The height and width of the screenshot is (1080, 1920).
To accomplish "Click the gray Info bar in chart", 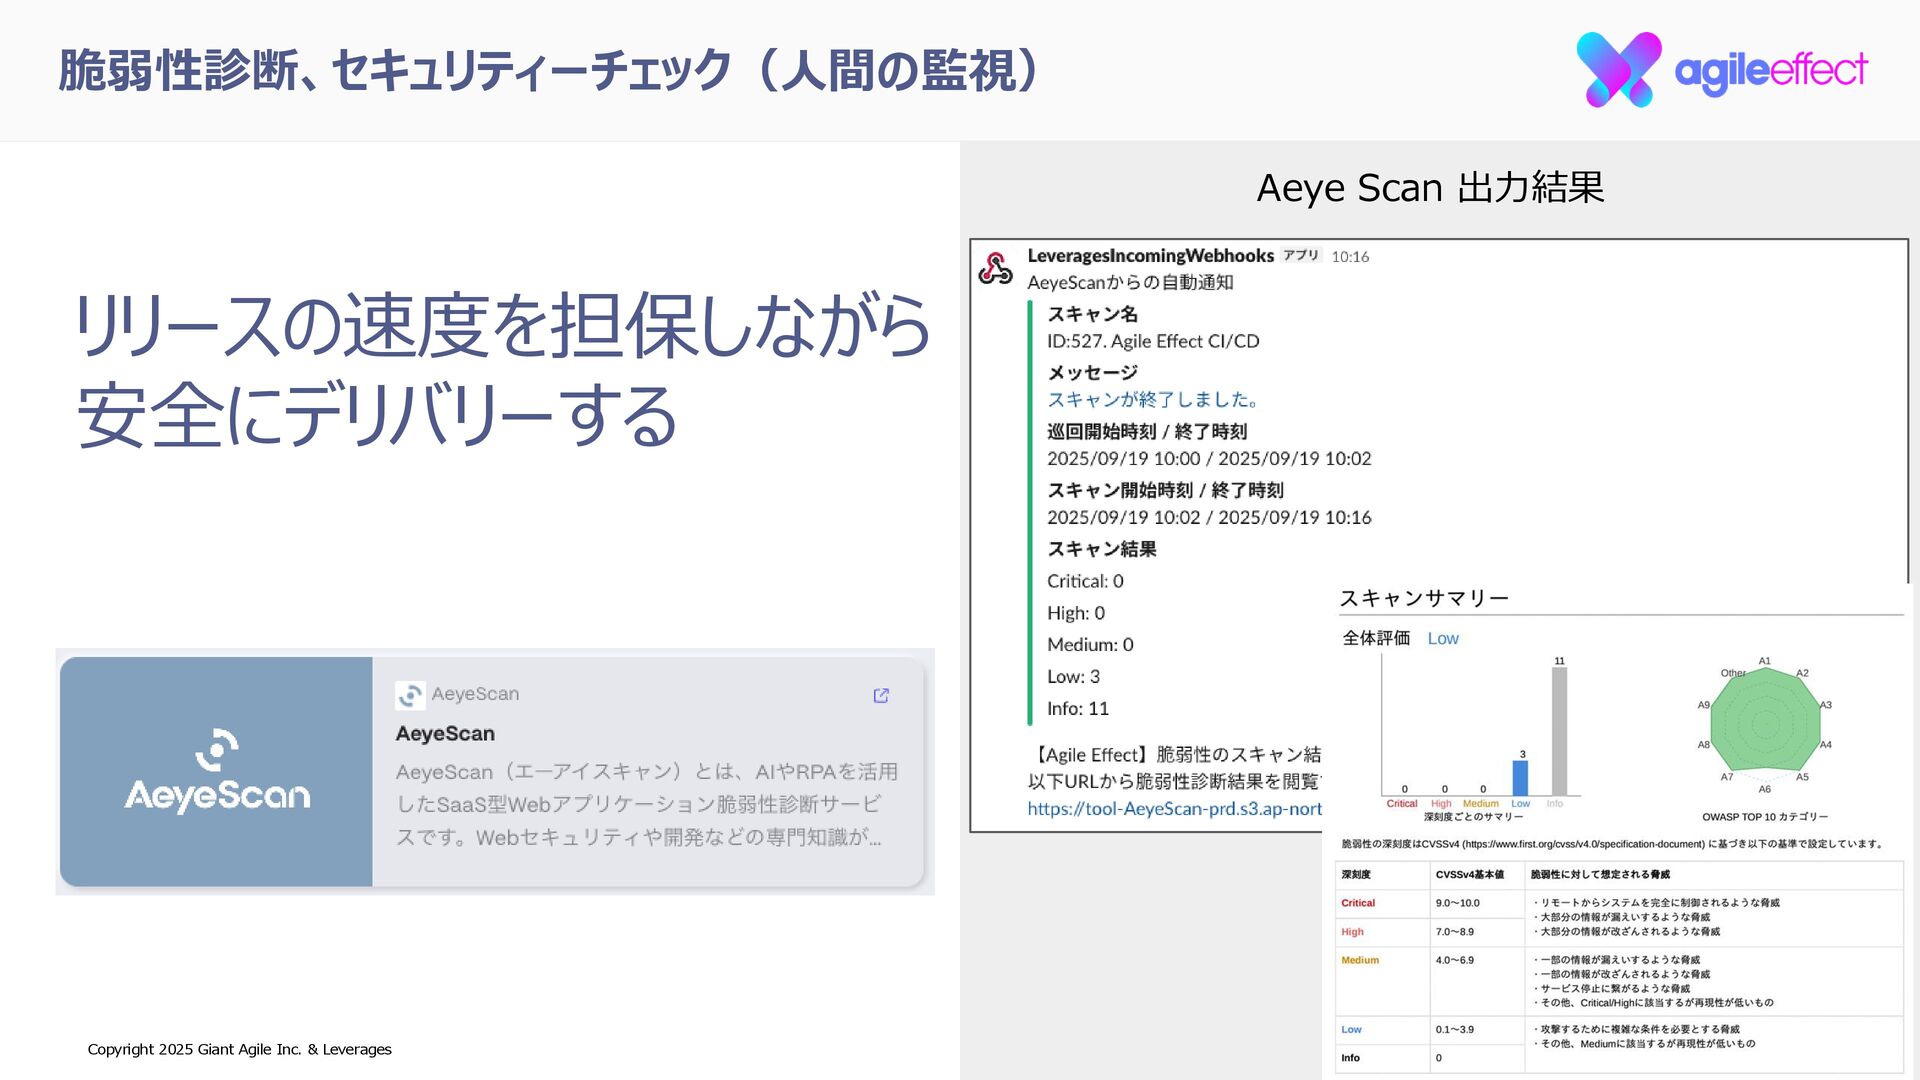I will tap(1559, 731).
